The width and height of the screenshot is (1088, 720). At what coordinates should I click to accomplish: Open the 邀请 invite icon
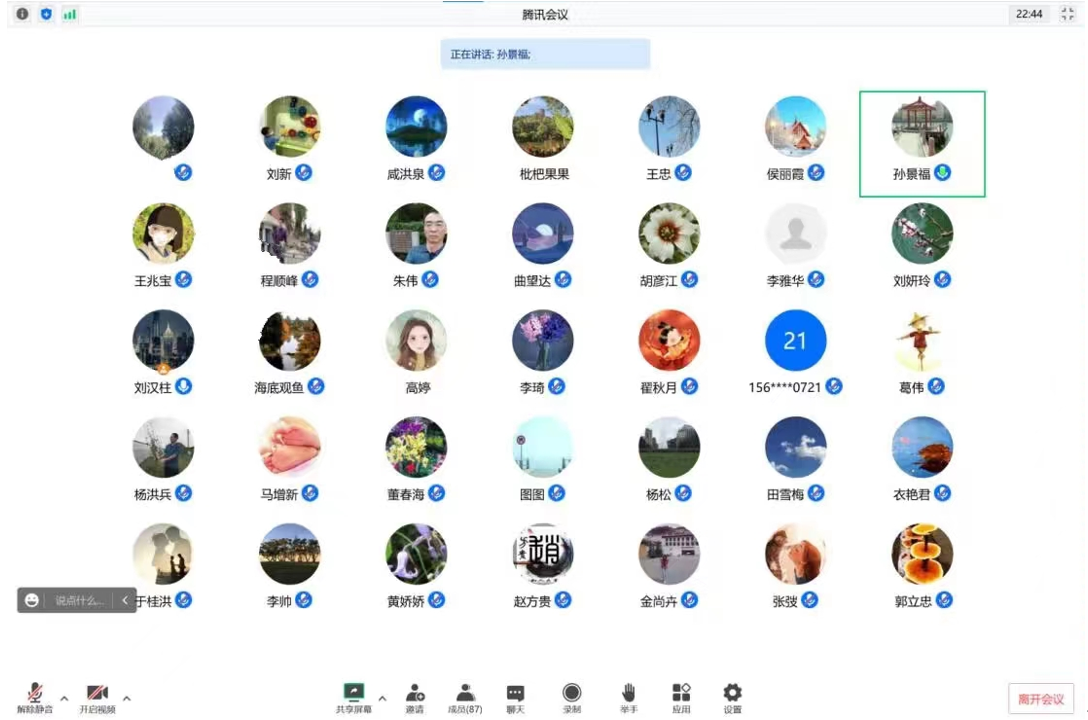(415, 698)
